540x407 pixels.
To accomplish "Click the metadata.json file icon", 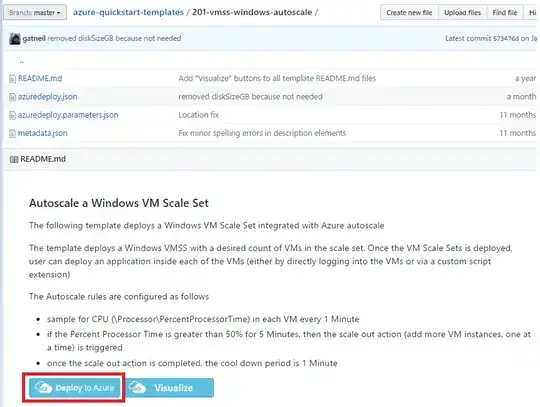I will pos(12,134).
